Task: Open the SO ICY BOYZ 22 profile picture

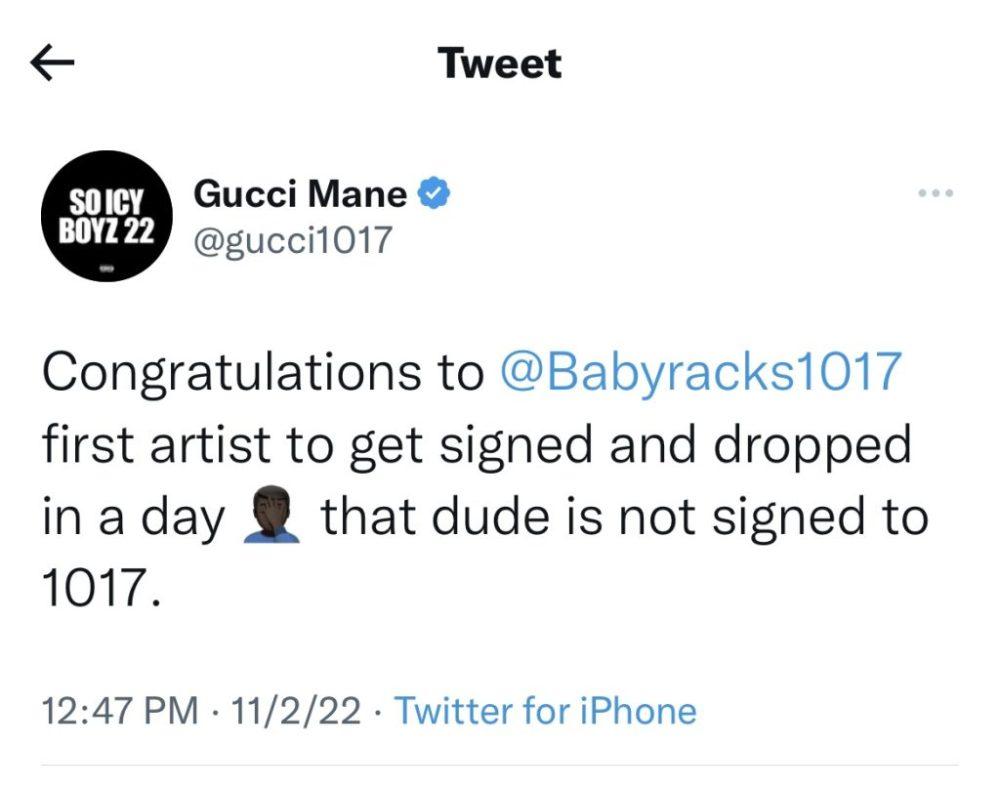Action: coord(106,215)
